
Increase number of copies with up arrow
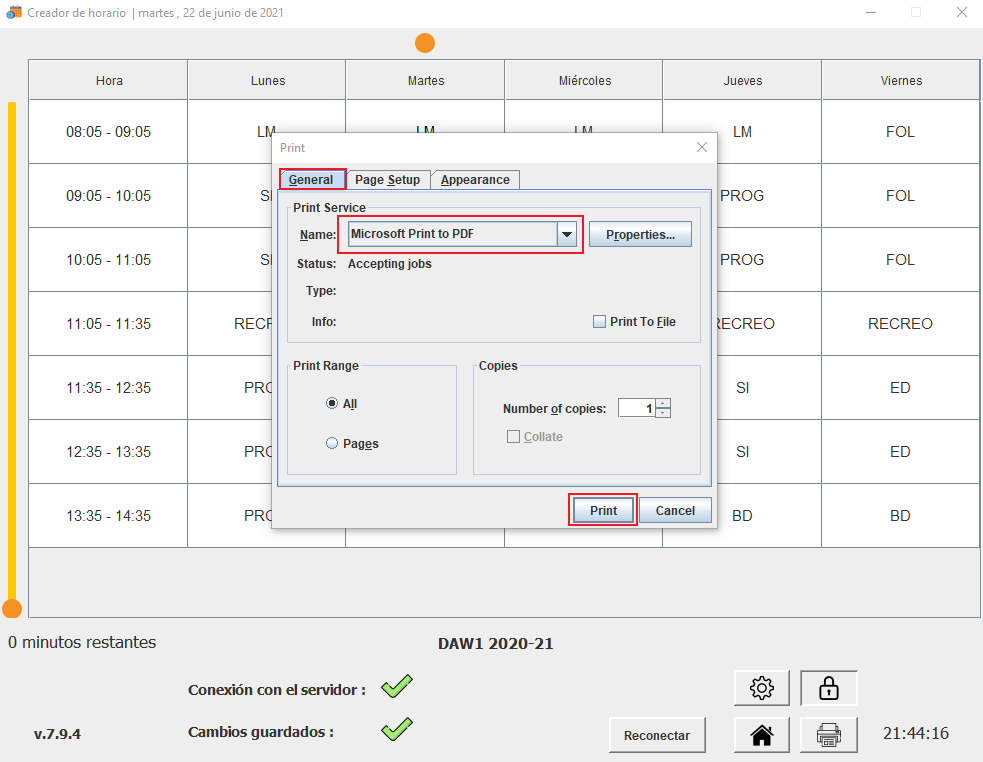click(x=663, y=403)
